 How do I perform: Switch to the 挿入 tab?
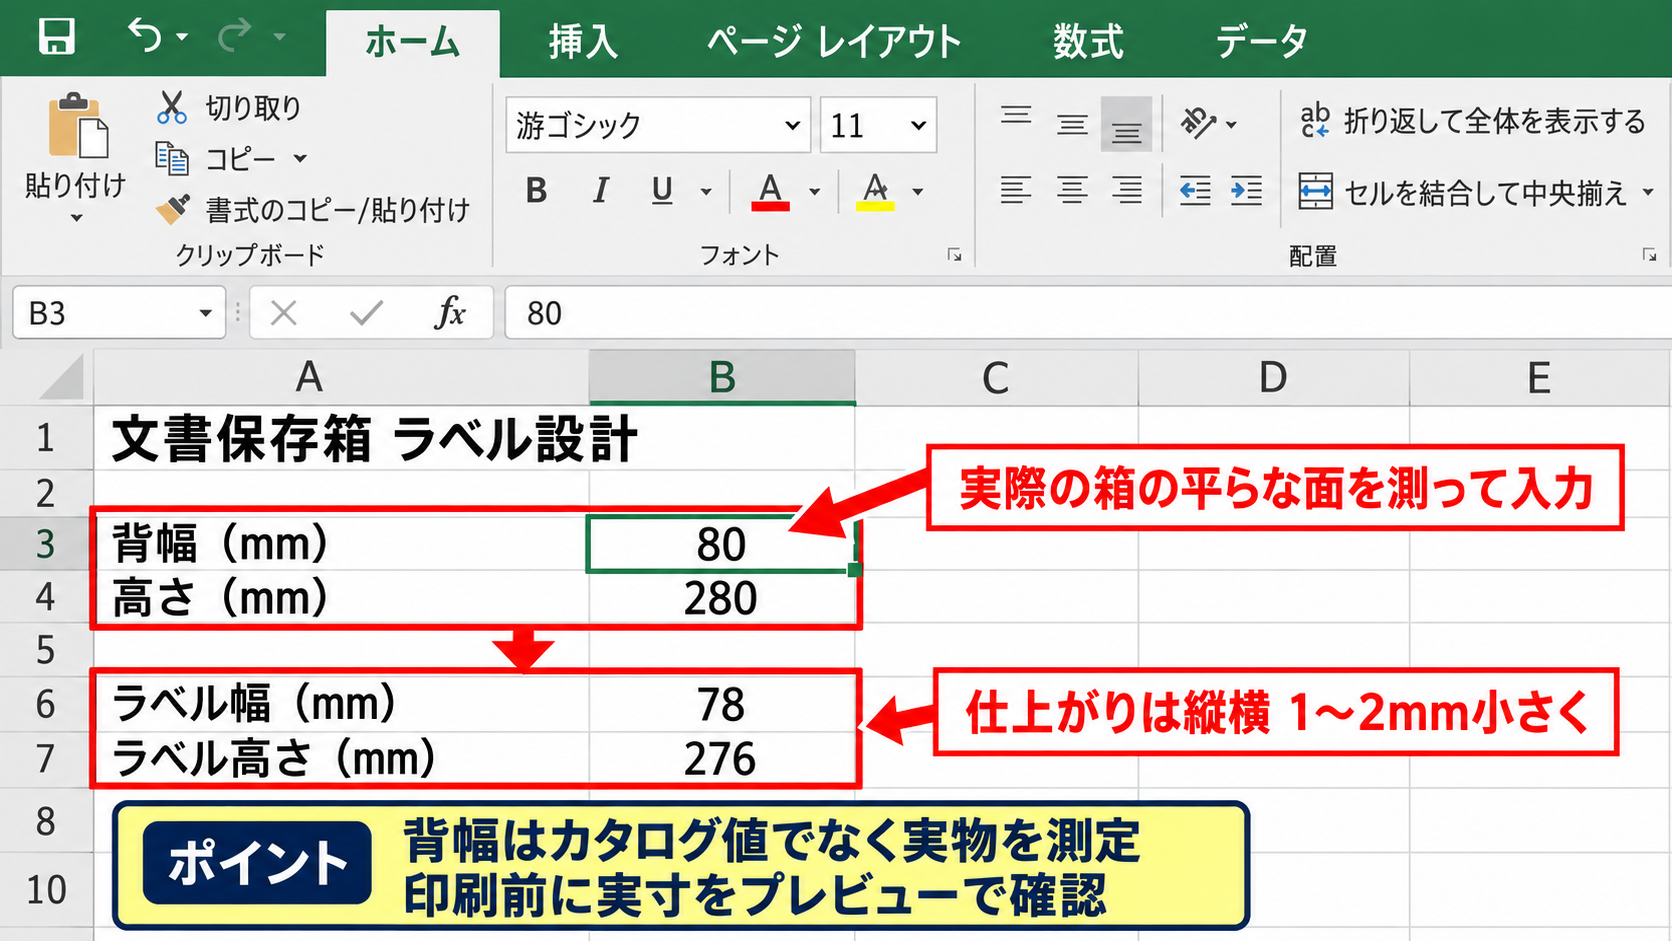pos(583,41)
